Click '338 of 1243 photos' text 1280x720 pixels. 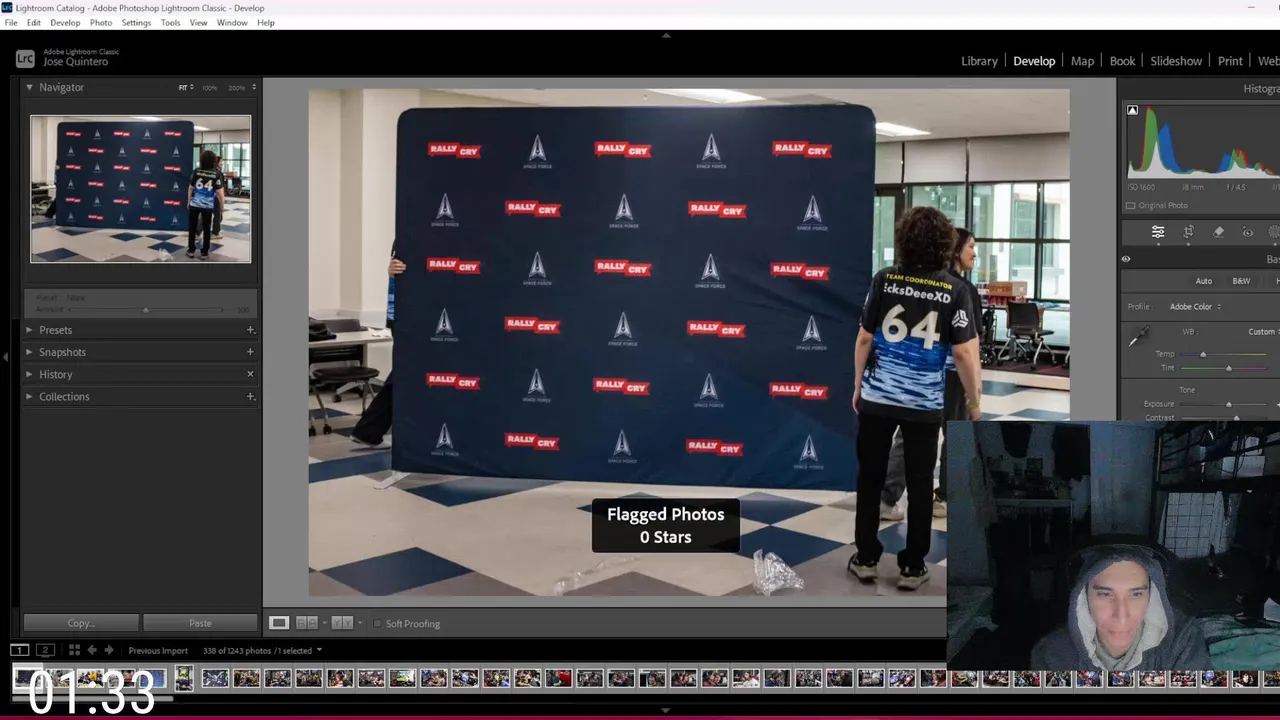point(237,650)
